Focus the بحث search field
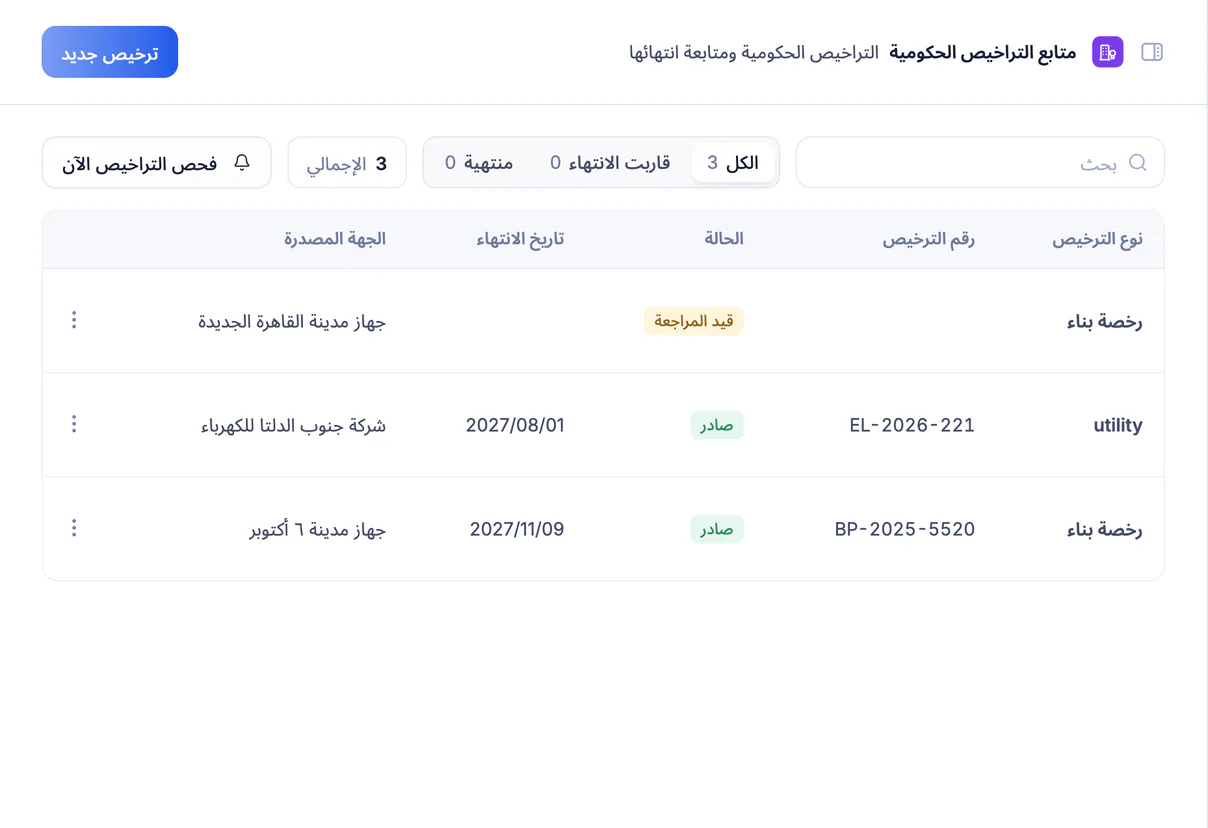 click(980, 163)
